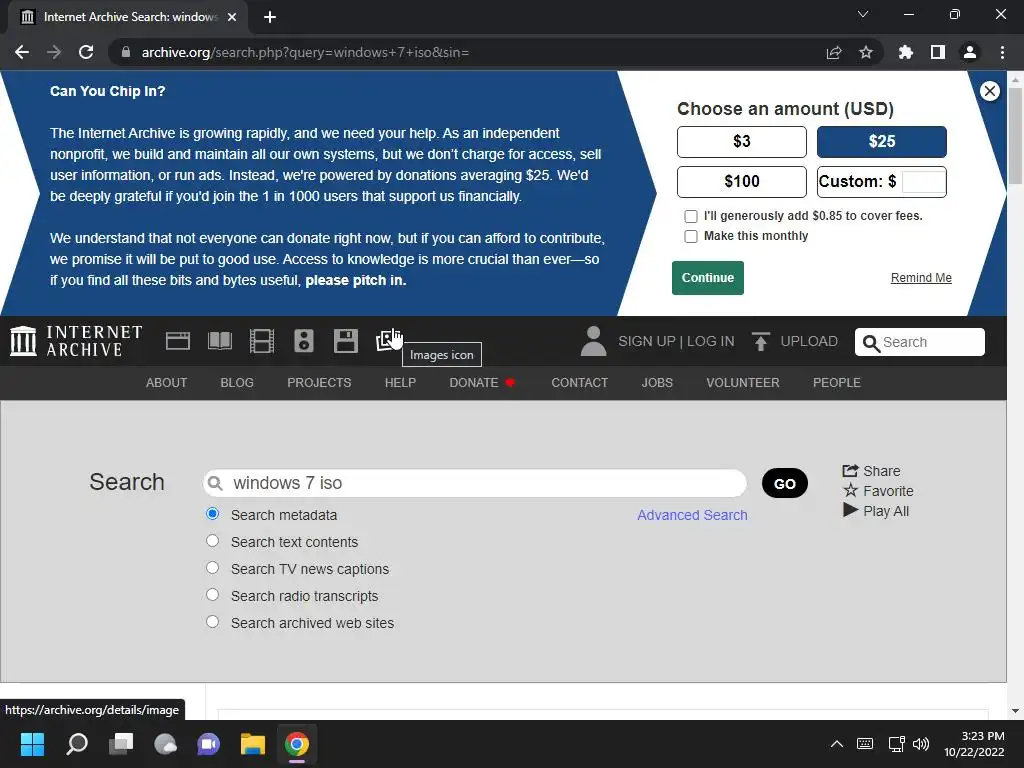Select Search metadata radio button
The width and height of the screenshot is (1024, 768).
(212, 514)
